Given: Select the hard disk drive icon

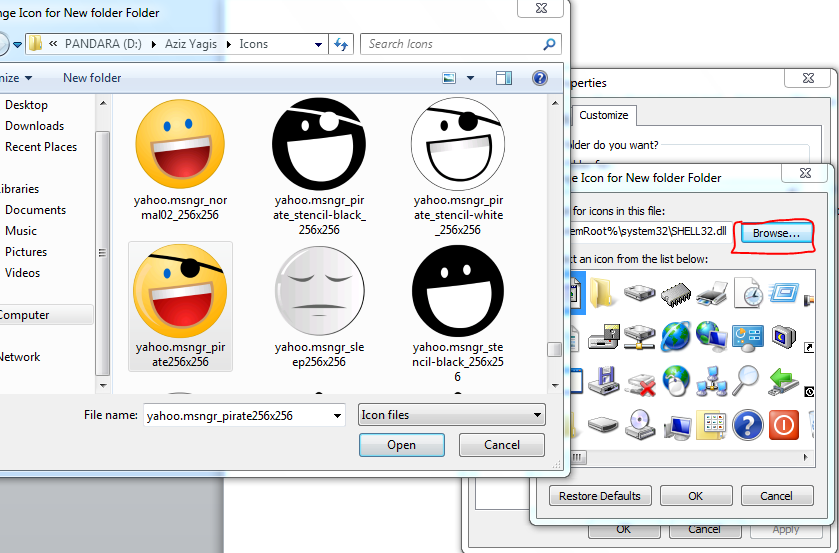Looking at the screenshot, I should click(x=639, y=293).
